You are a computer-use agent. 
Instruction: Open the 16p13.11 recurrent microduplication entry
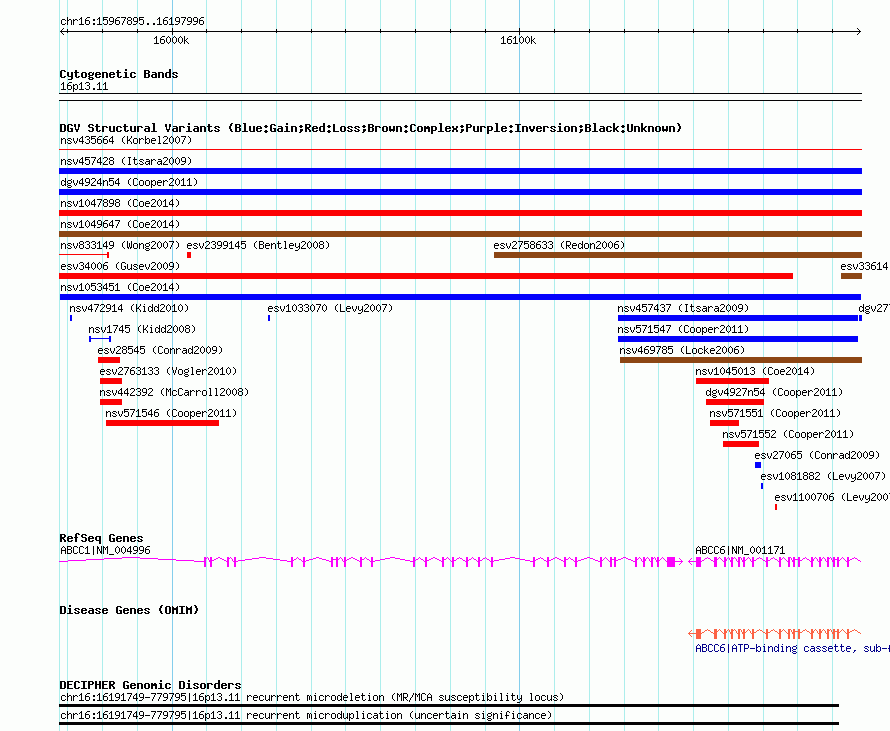coord(306,716)
